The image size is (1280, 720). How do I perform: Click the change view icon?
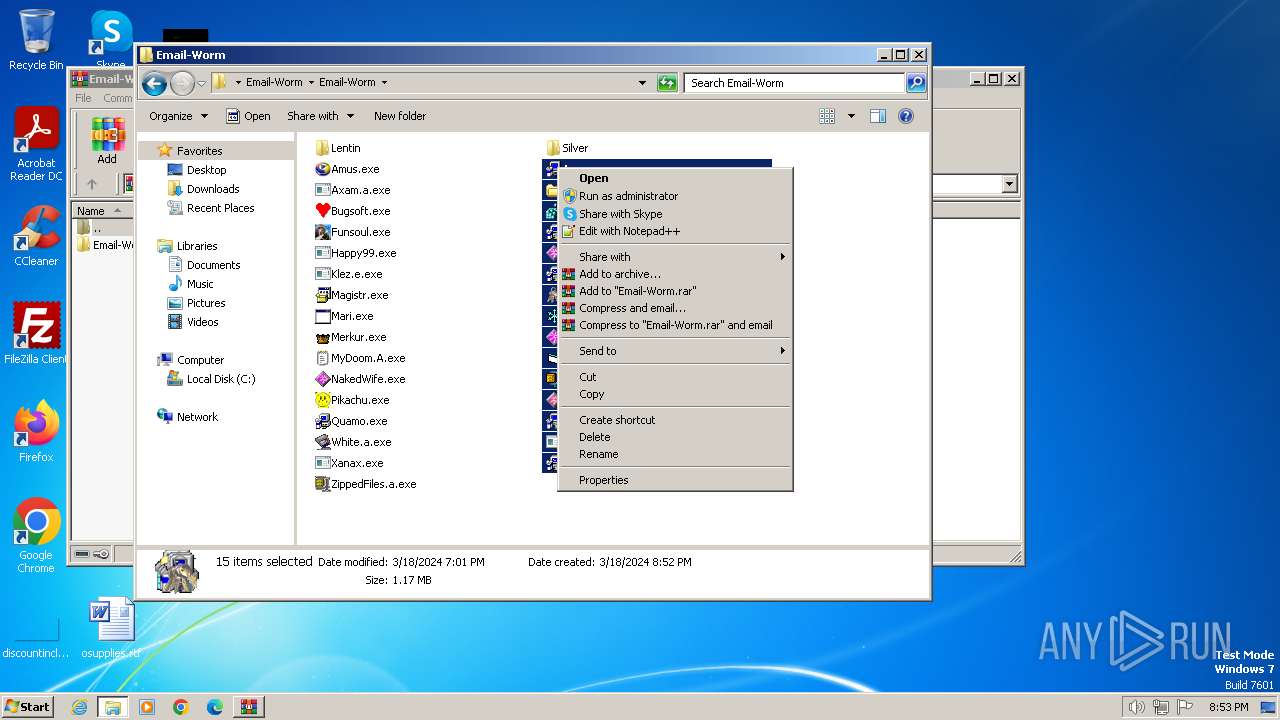point(827,116)
